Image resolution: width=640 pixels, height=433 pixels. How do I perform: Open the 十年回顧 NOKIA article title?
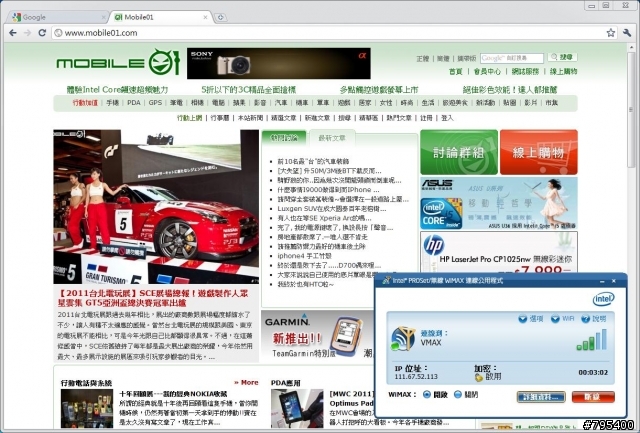(173, 394)
